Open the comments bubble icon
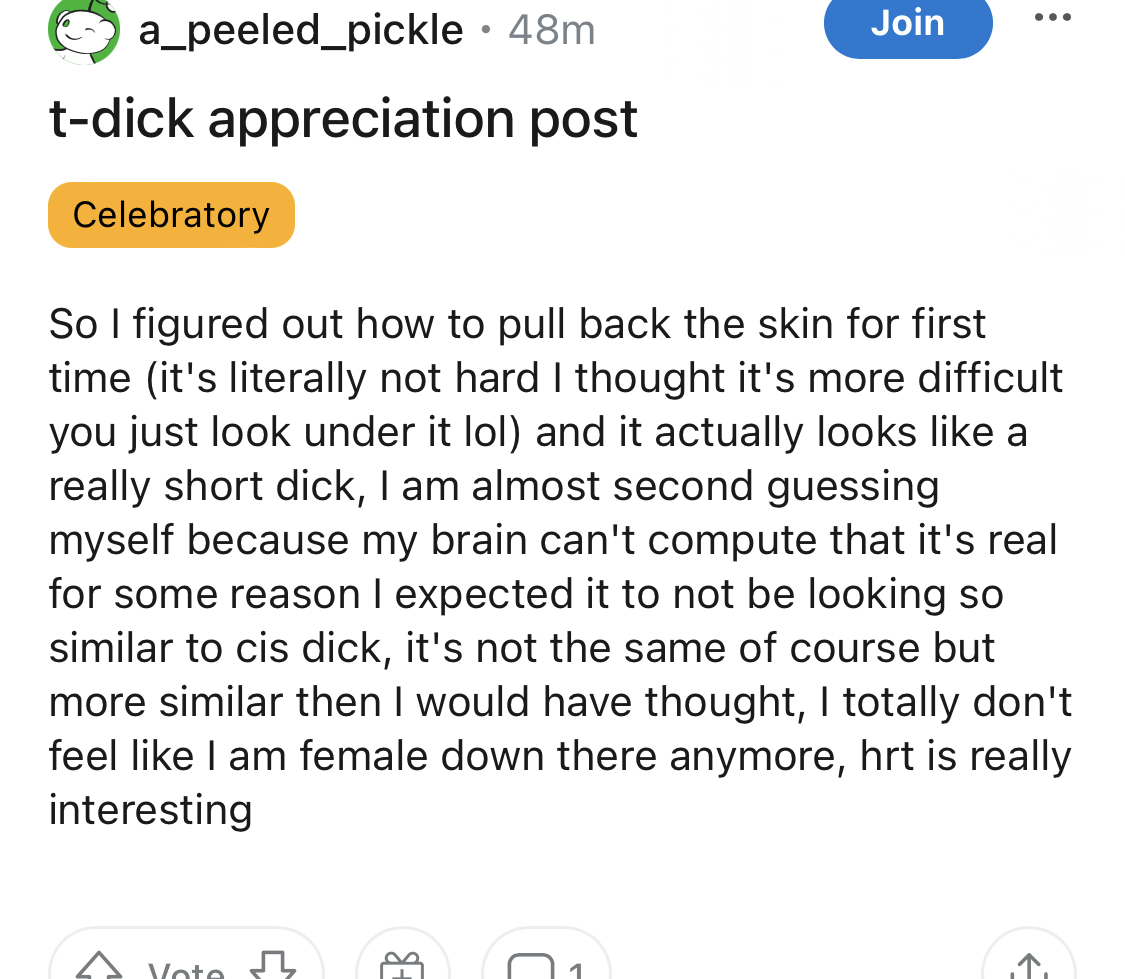Image resolution: width=1125 pixels, height=979 pixels. tap(528, 966)
